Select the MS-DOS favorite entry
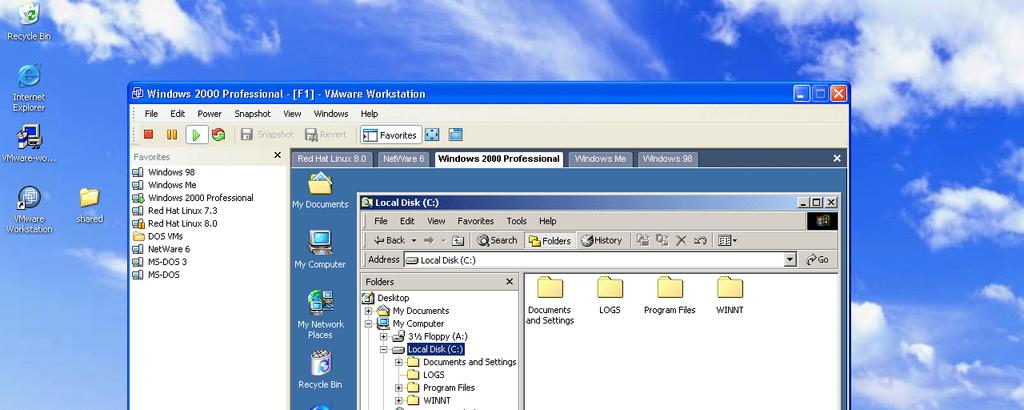The image size is (1024, 410). pyautogui.click(x=156, y=275)
